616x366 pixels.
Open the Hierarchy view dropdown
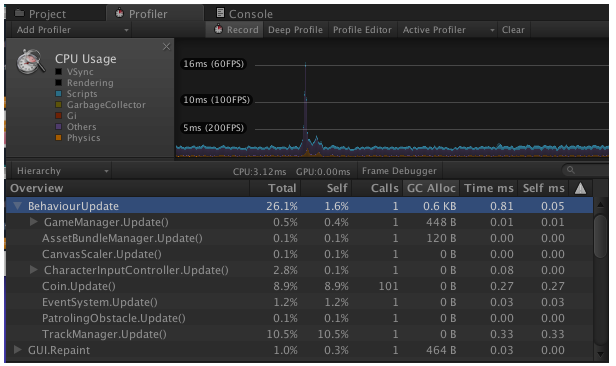coord(61,171)
